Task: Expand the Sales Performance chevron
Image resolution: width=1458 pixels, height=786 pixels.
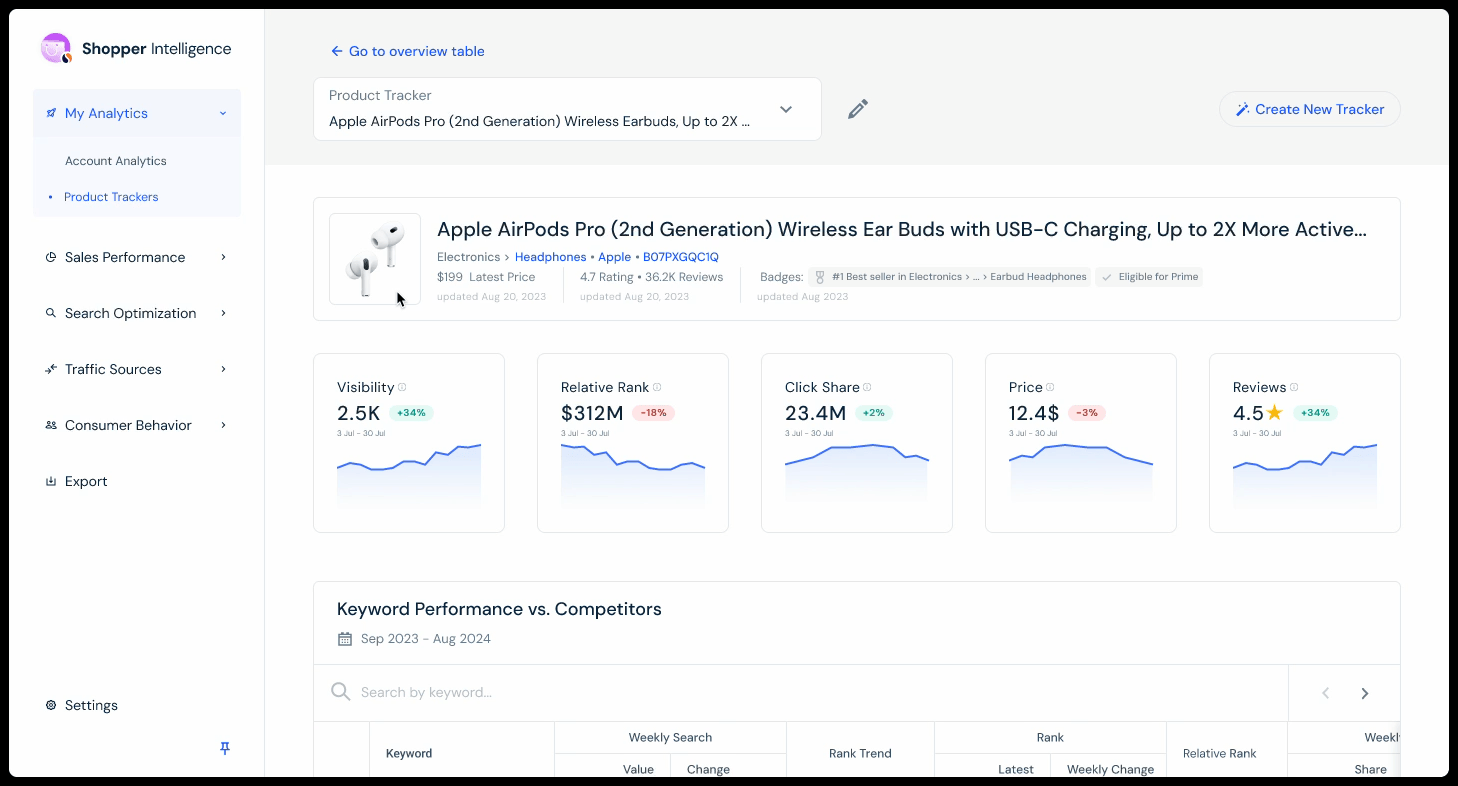Action: click(223, 257)
